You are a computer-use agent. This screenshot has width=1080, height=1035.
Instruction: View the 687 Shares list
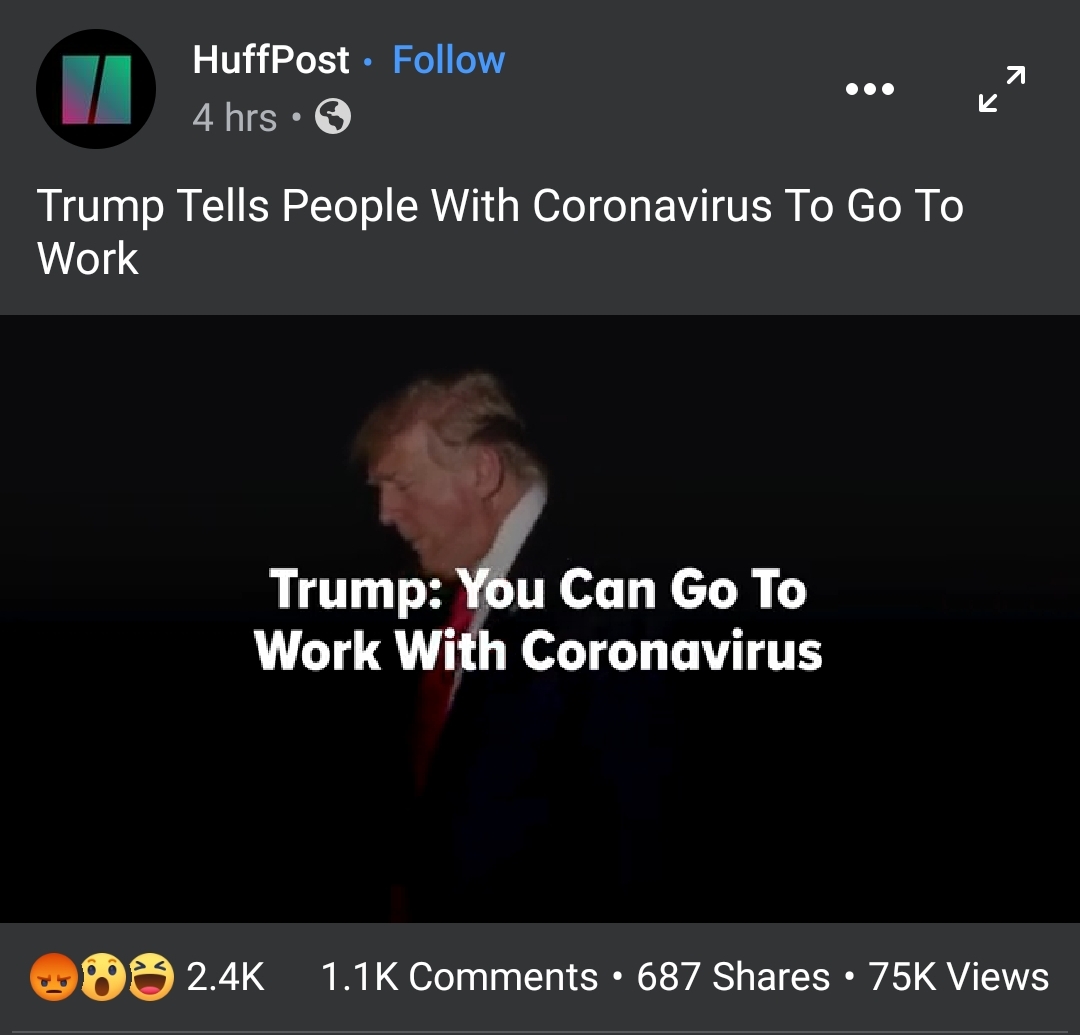tap(733, 976)
